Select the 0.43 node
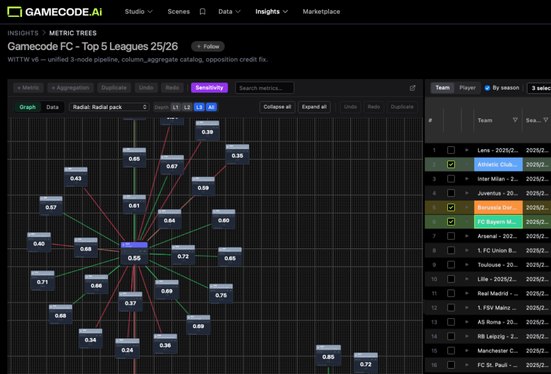 coord(76,177)
